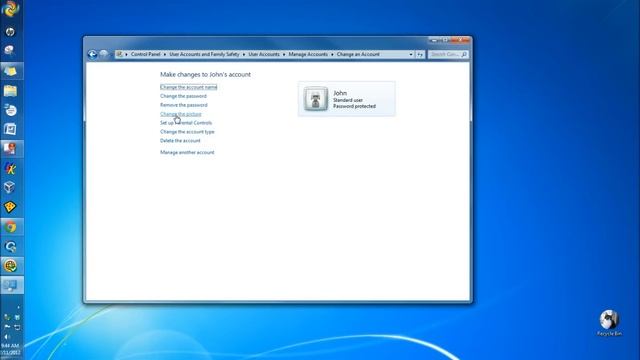This screenshot has width=640, height=360.
Task: Open the blue circular arrow icon in the taskbar
Action: pos(10,246)
